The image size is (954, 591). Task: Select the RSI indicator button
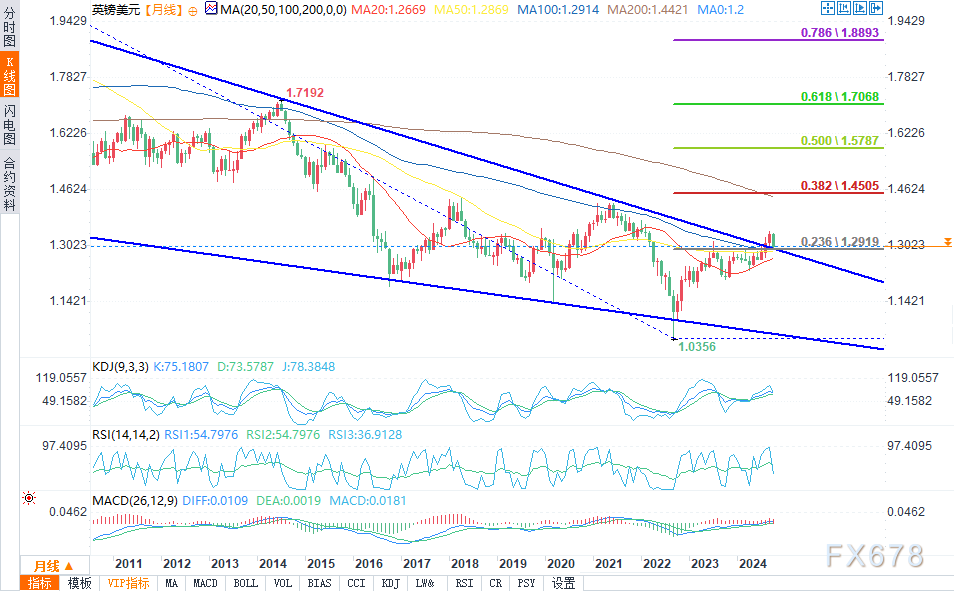(464, 583)
